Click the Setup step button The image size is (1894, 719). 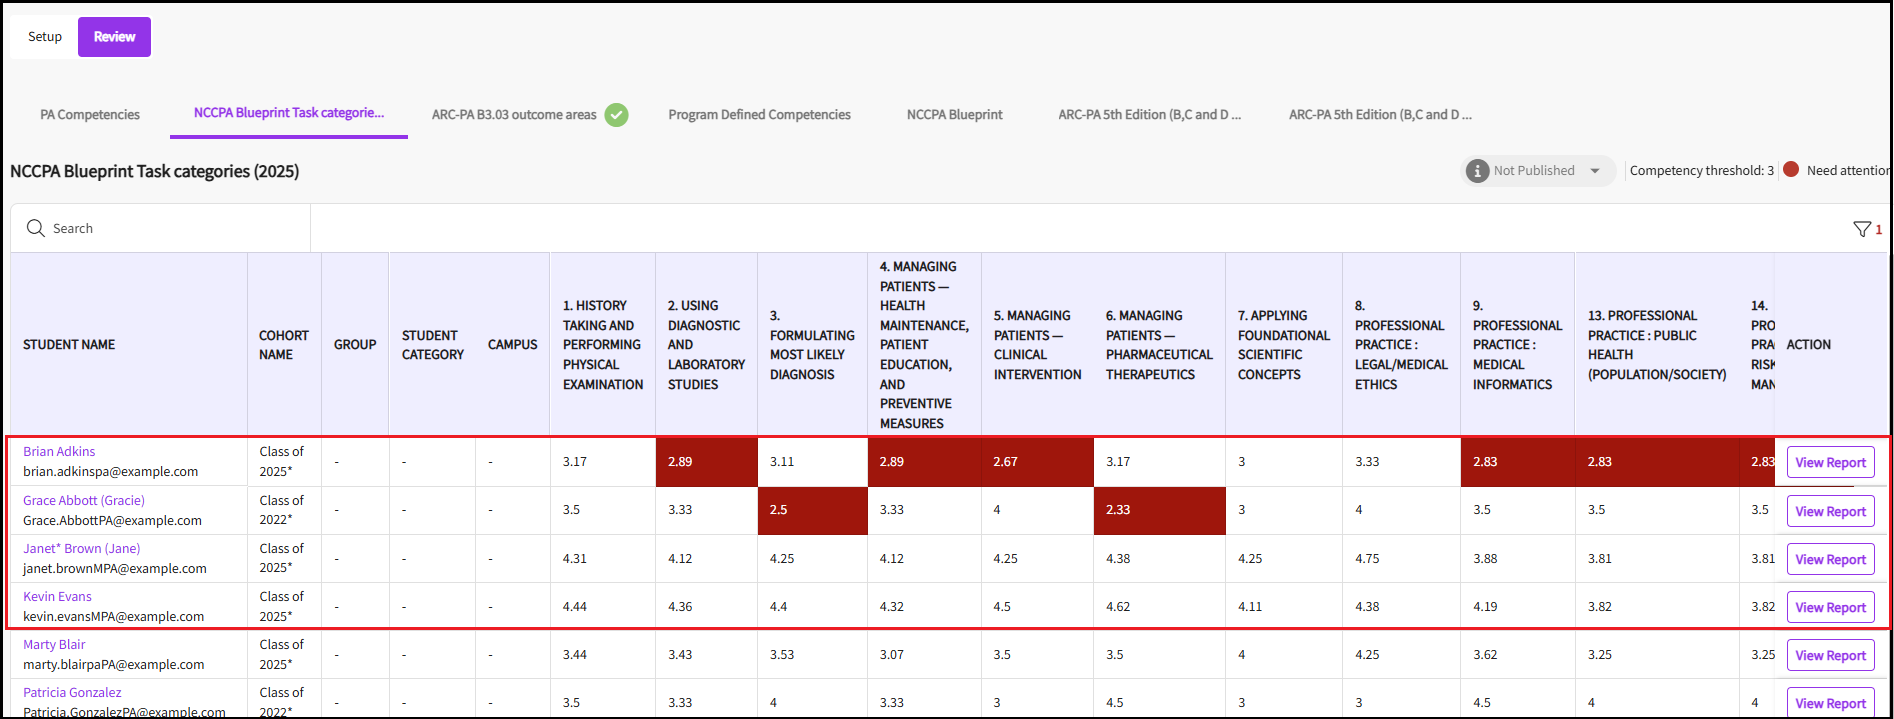[45, 37]
